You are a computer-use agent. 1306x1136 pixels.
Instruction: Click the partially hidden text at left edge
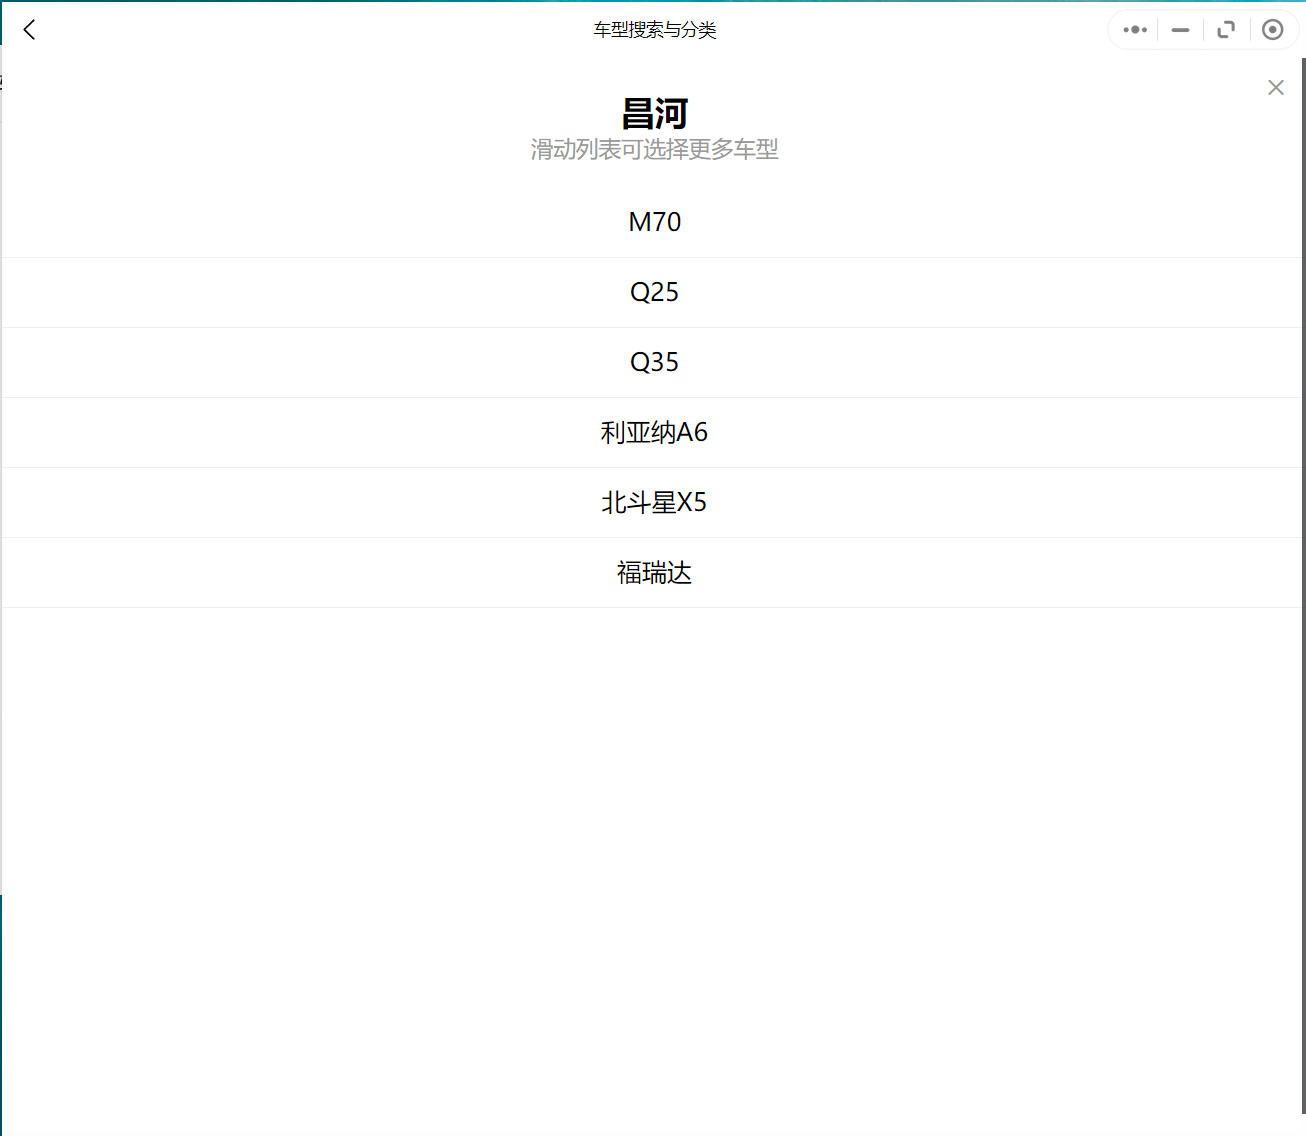coord(1,83)
